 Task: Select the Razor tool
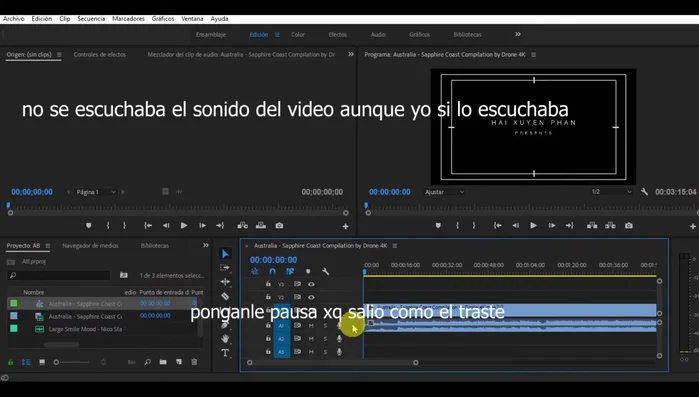(x=225, y=296)
